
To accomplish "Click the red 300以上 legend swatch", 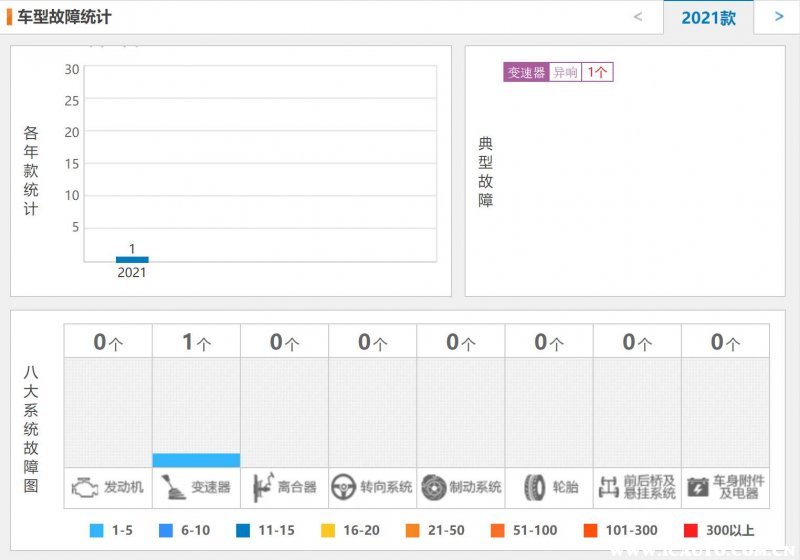I will point(691,530).
